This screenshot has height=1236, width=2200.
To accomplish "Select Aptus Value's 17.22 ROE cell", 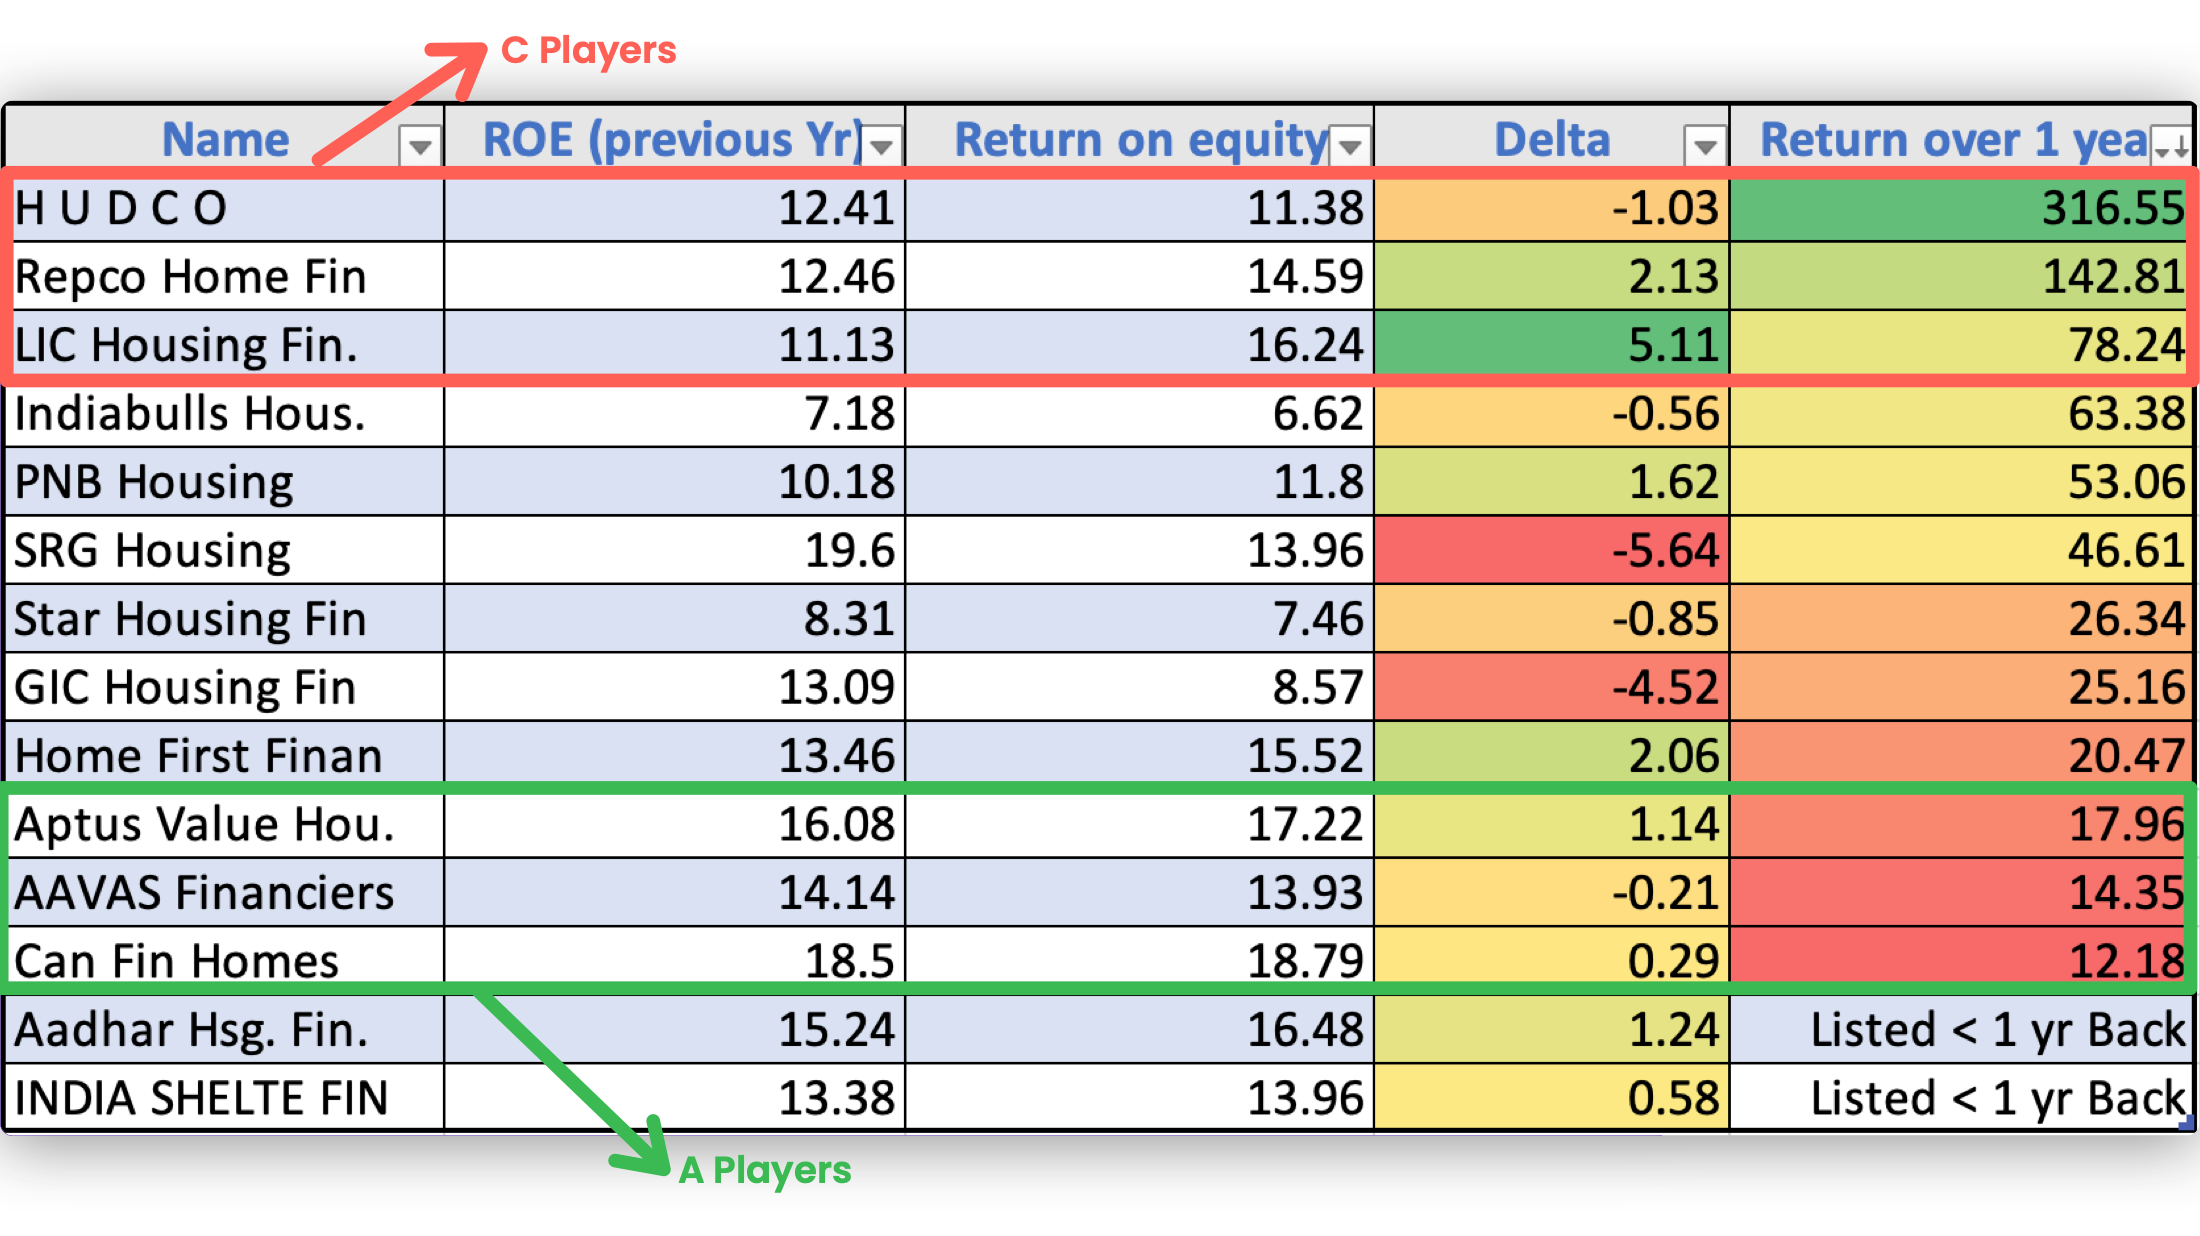I will 1140,824.
